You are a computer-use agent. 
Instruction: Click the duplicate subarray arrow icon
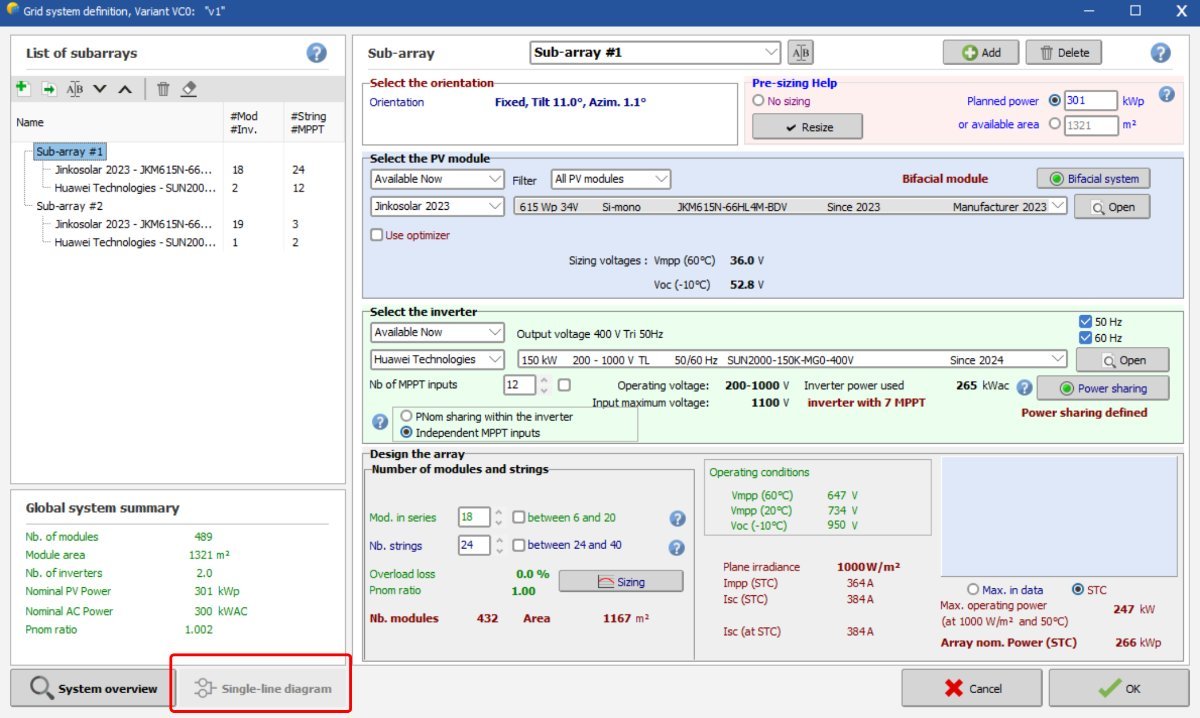pyautogui.click(x=48, y=89)
